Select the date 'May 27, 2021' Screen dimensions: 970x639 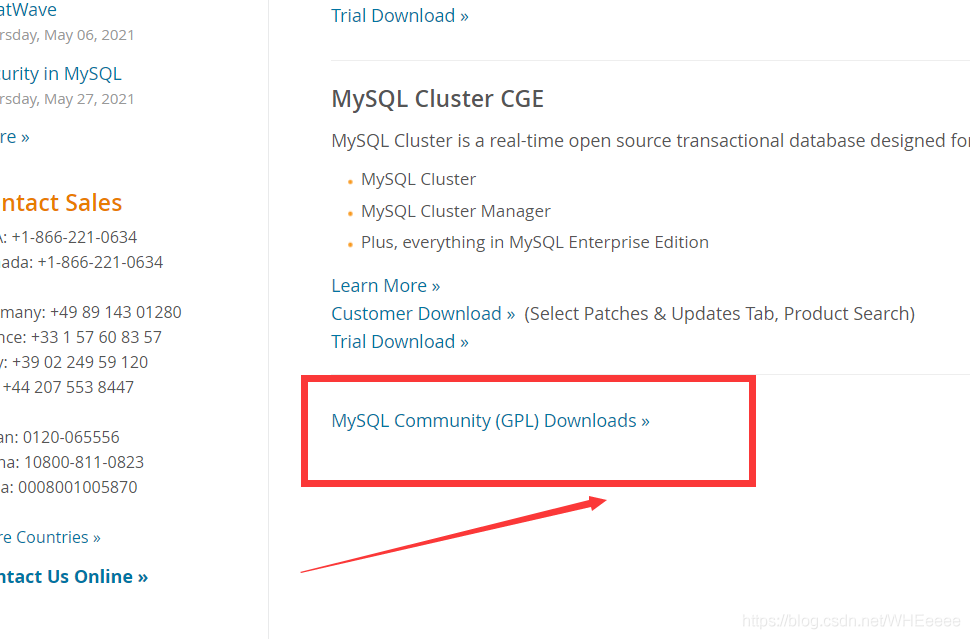[89, 99]
